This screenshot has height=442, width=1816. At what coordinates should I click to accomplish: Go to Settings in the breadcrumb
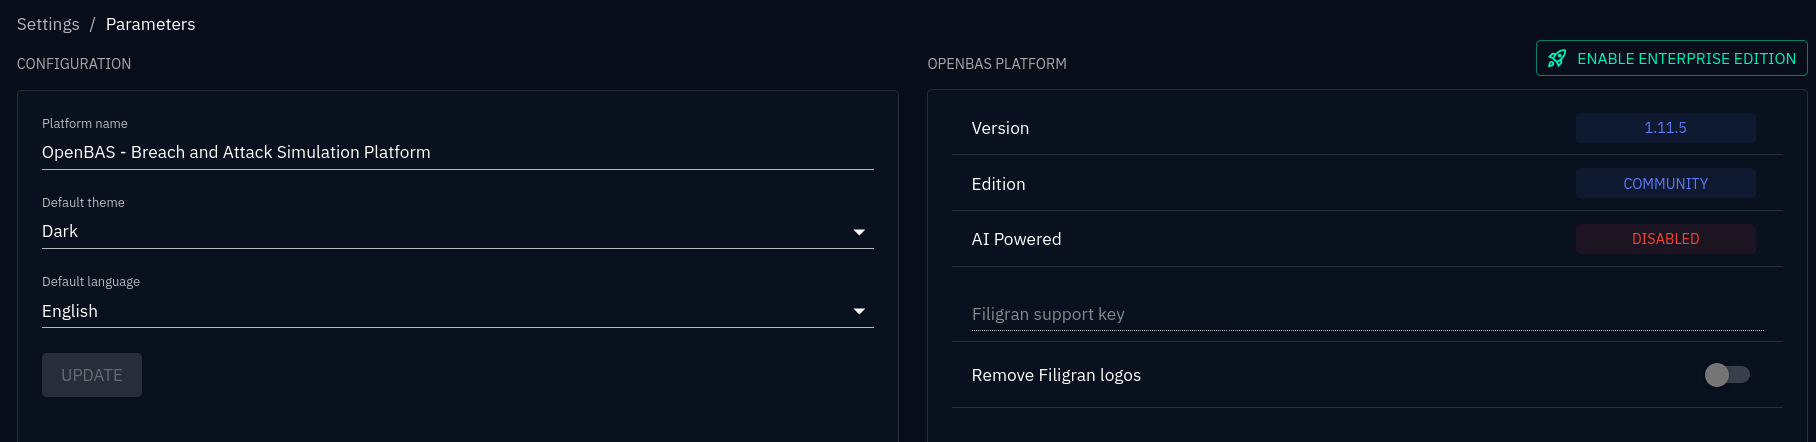(48, 24)
